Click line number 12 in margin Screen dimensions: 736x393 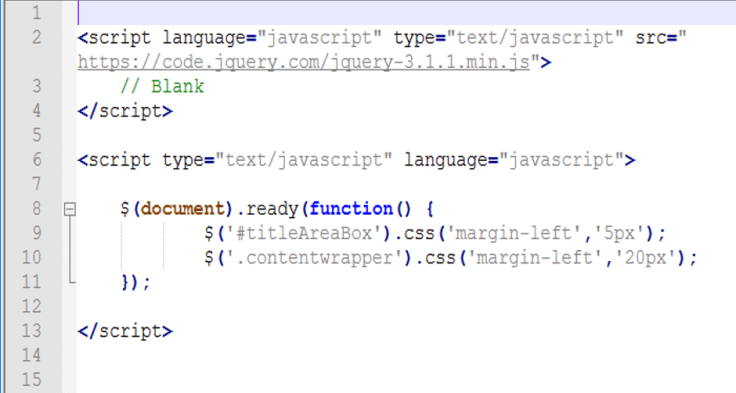tap(31, 306)
